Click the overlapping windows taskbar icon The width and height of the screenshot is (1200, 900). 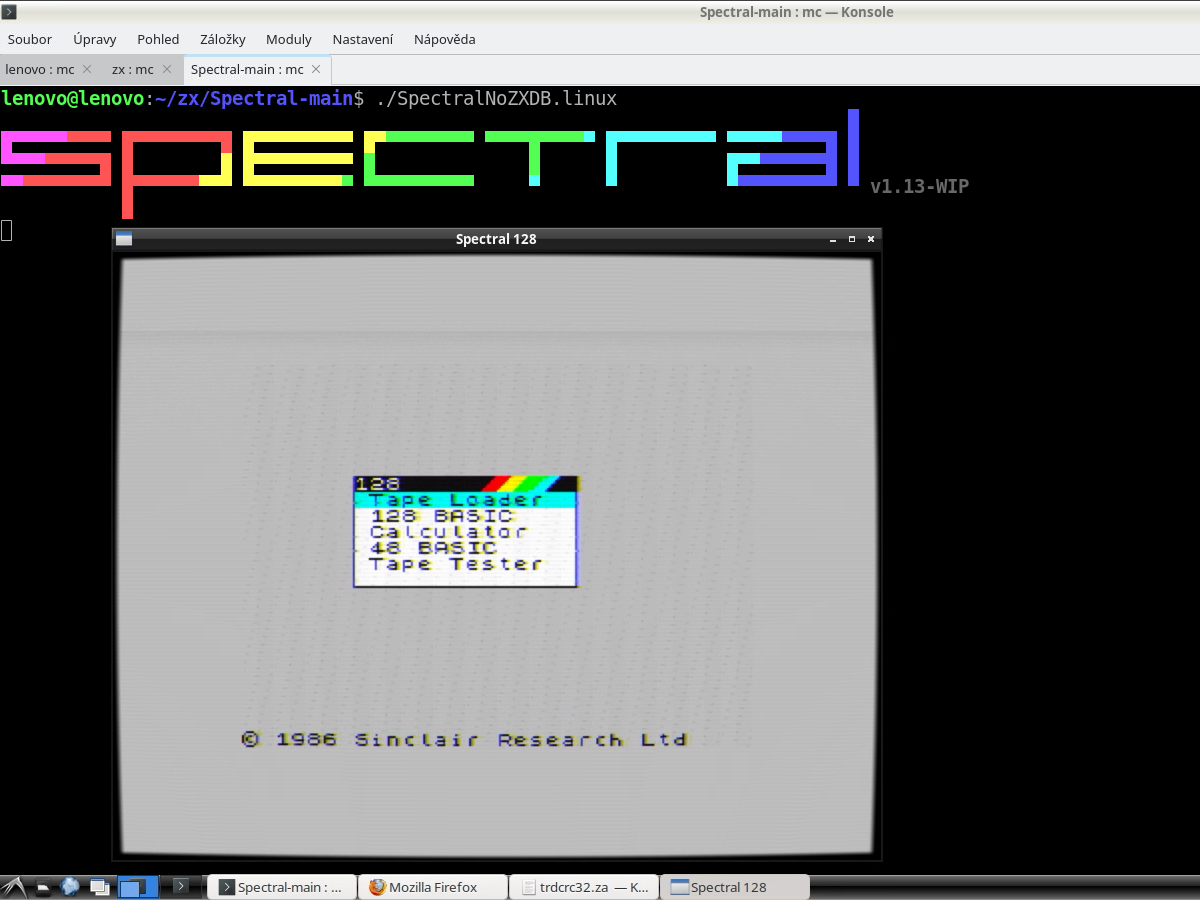pos(99,887)
